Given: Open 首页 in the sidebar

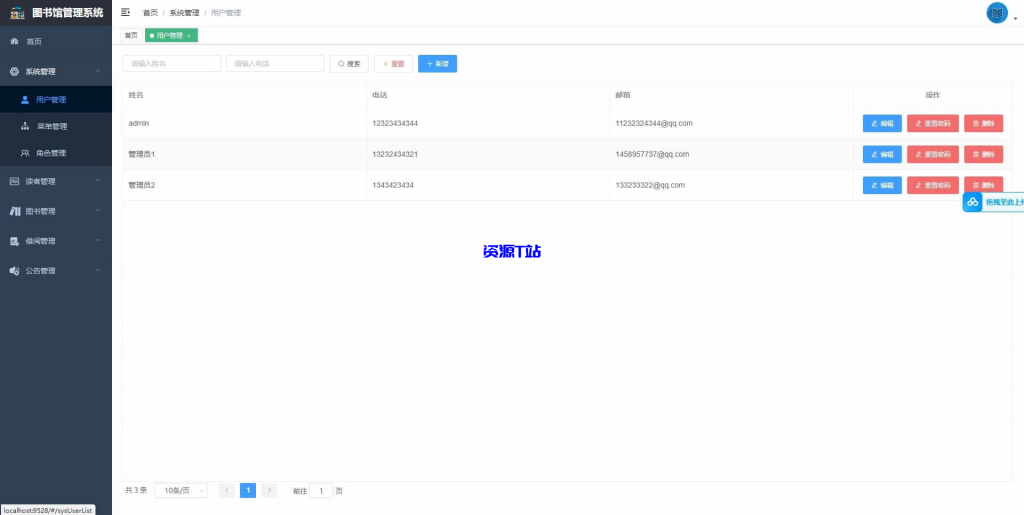Looking at the screenshot, I should pos(56,42).
